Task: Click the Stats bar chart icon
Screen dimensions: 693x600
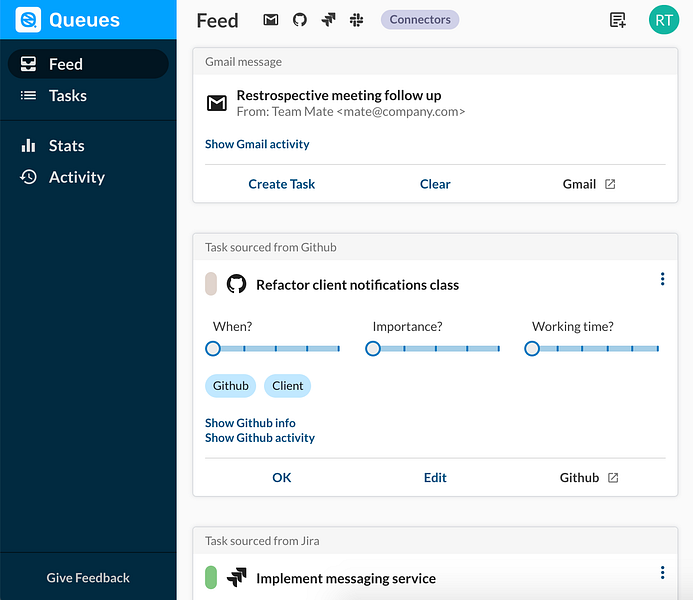Action: [28, 145]
